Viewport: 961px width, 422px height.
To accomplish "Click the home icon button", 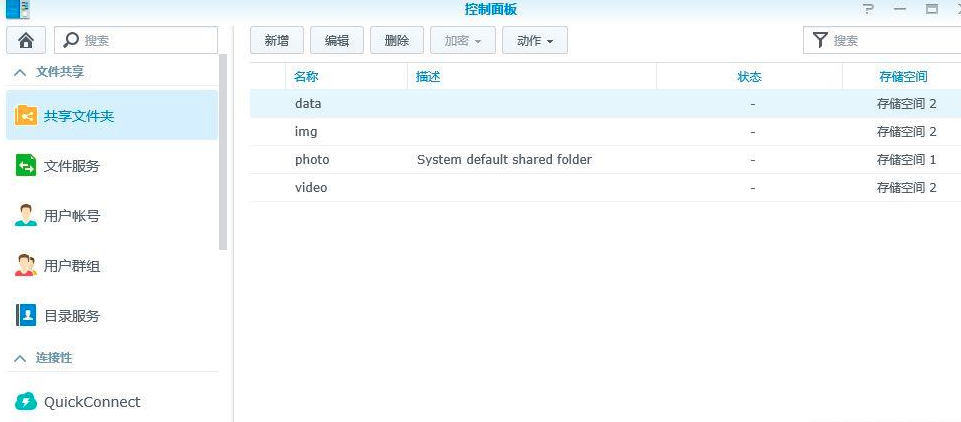I will [x=26, y=40].
